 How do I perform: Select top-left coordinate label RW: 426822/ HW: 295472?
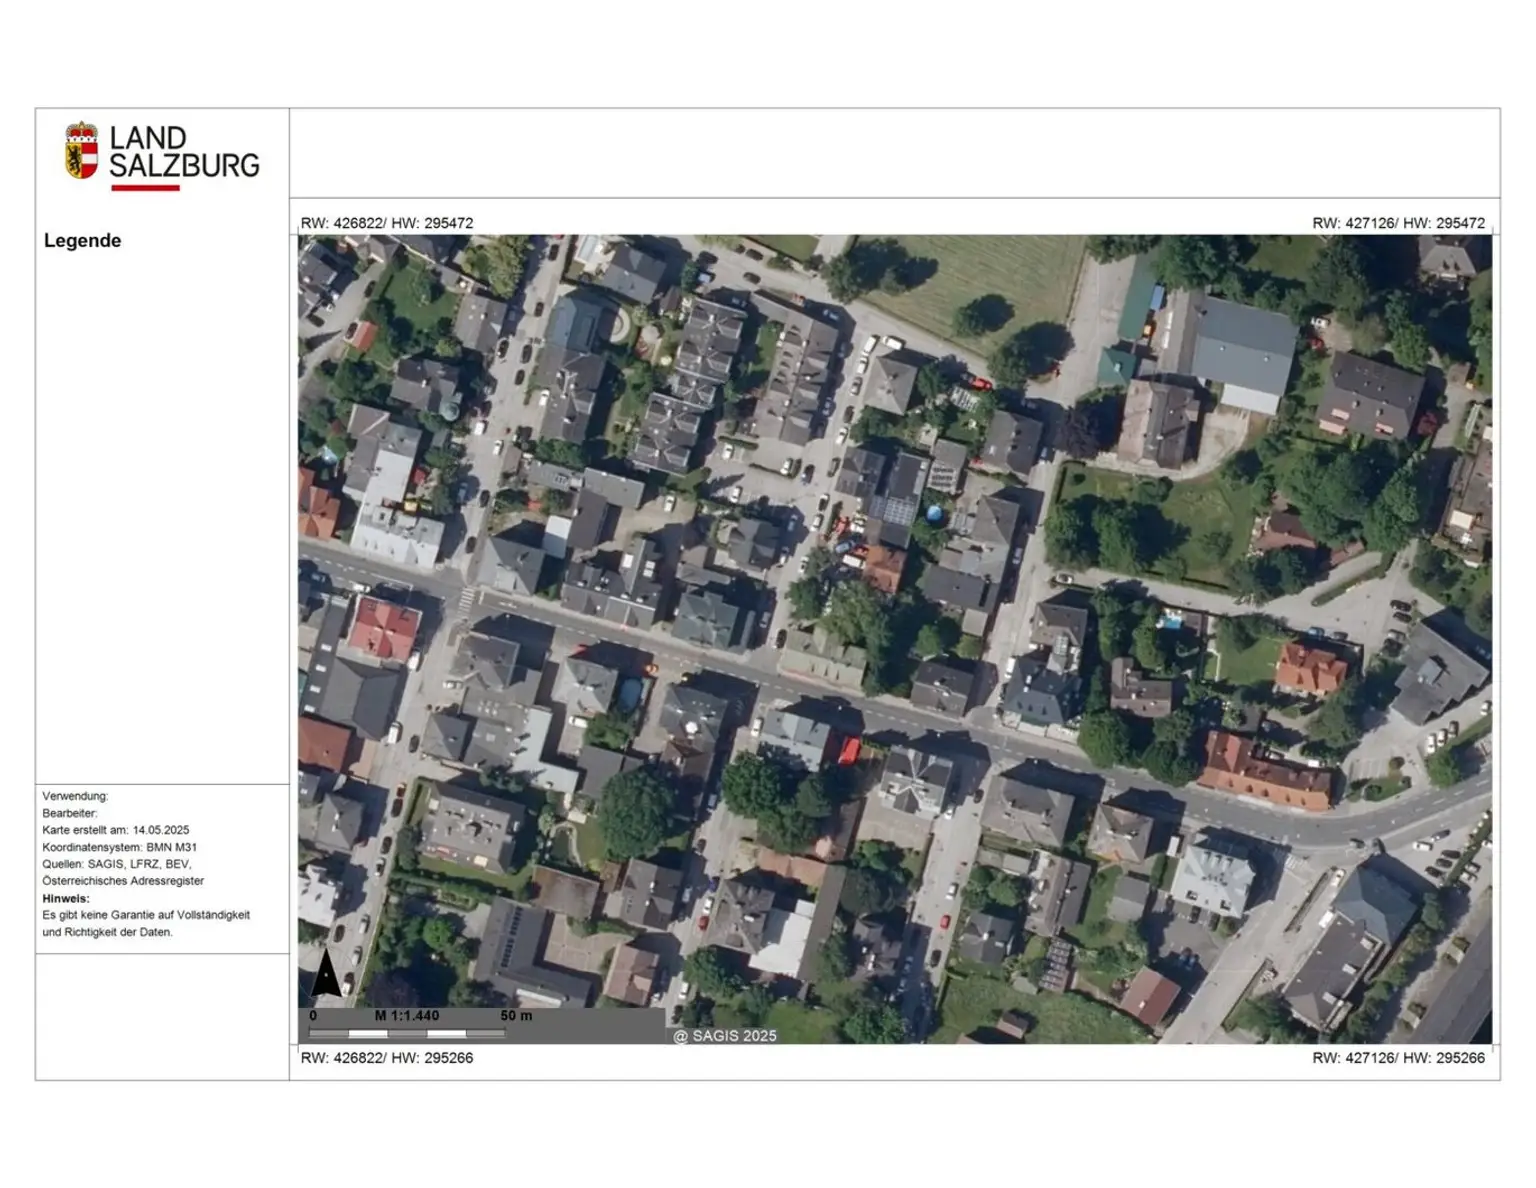click(x=387, y=223)
